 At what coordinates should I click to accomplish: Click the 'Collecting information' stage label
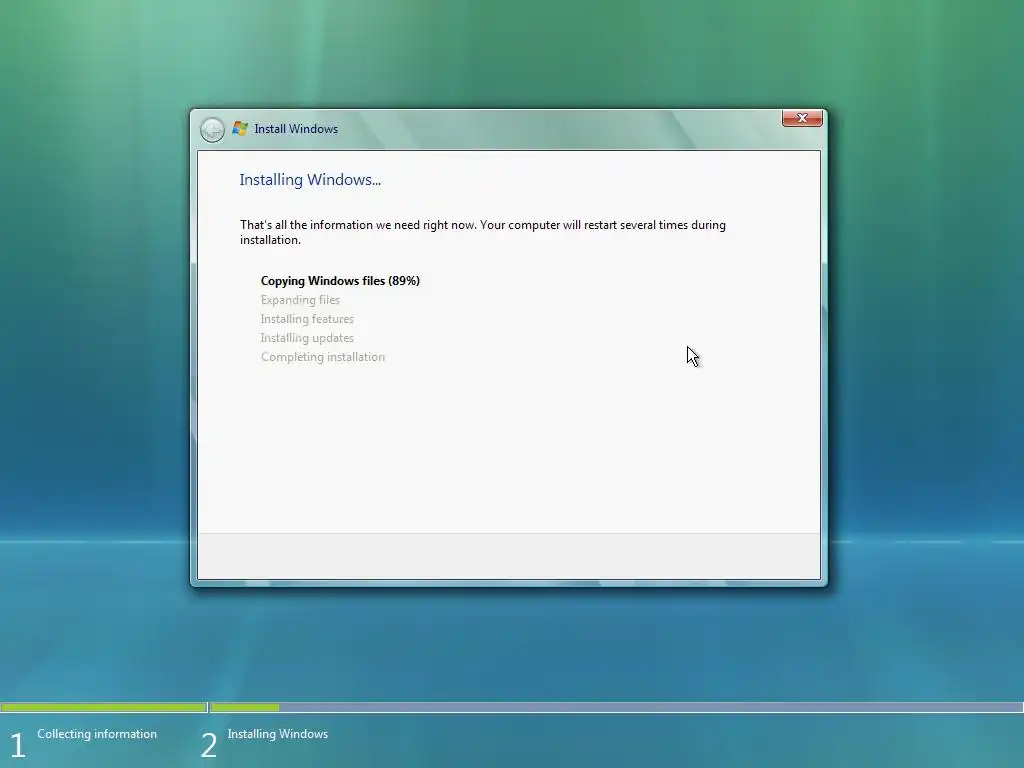coord(97,734)
